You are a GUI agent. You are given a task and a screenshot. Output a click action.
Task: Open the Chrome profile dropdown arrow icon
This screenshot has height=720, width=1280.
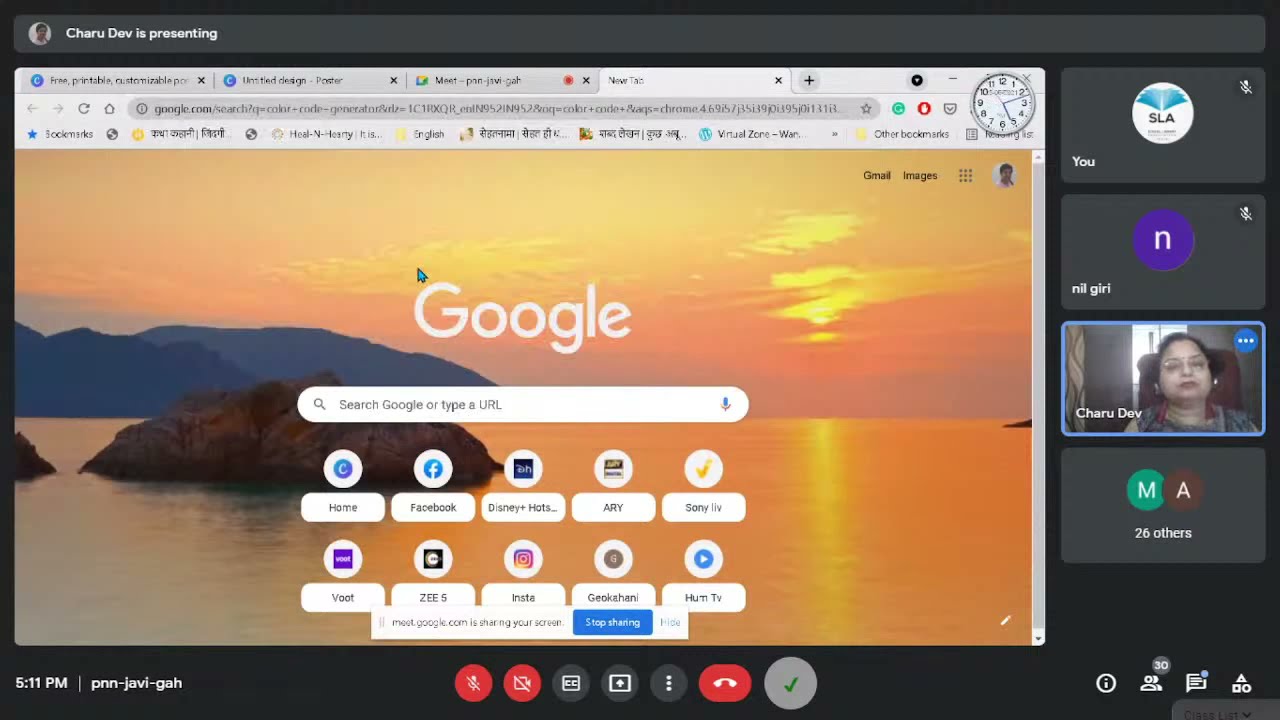point(917,80)
